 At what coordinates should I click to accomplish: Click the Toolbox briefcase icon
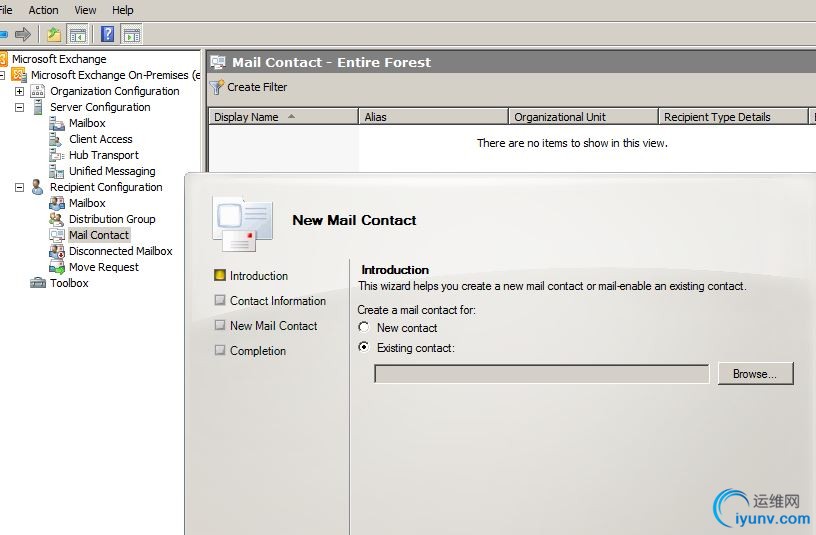38,283
